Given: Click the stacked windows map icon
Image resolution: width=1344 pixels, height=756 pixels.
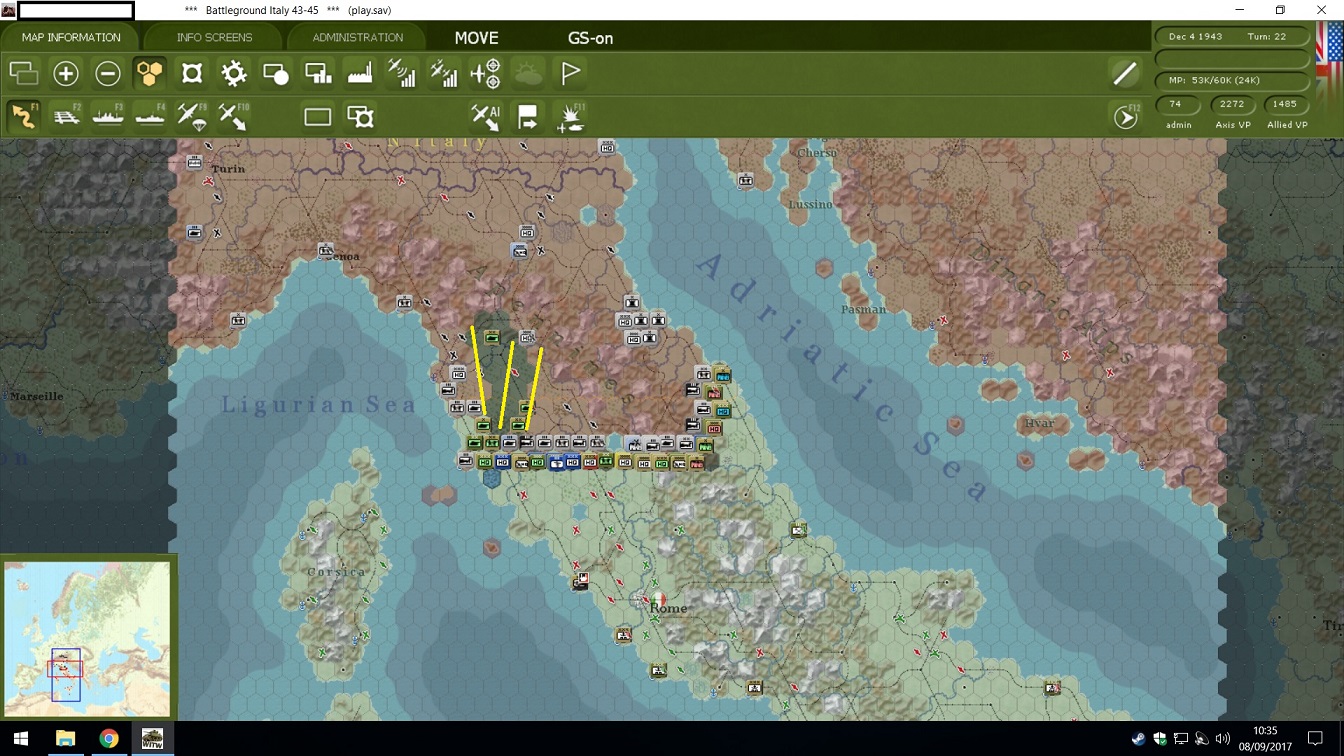Looking at the screenshot, I should (24, 73).
